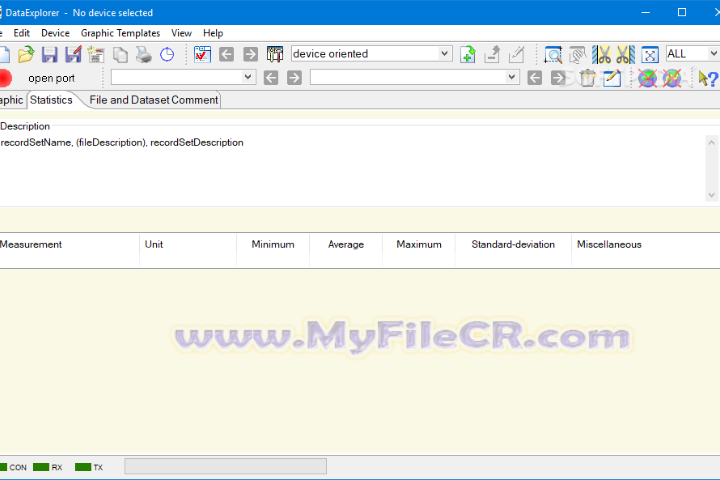Minimize the DataExplorer window

(646, 12)
